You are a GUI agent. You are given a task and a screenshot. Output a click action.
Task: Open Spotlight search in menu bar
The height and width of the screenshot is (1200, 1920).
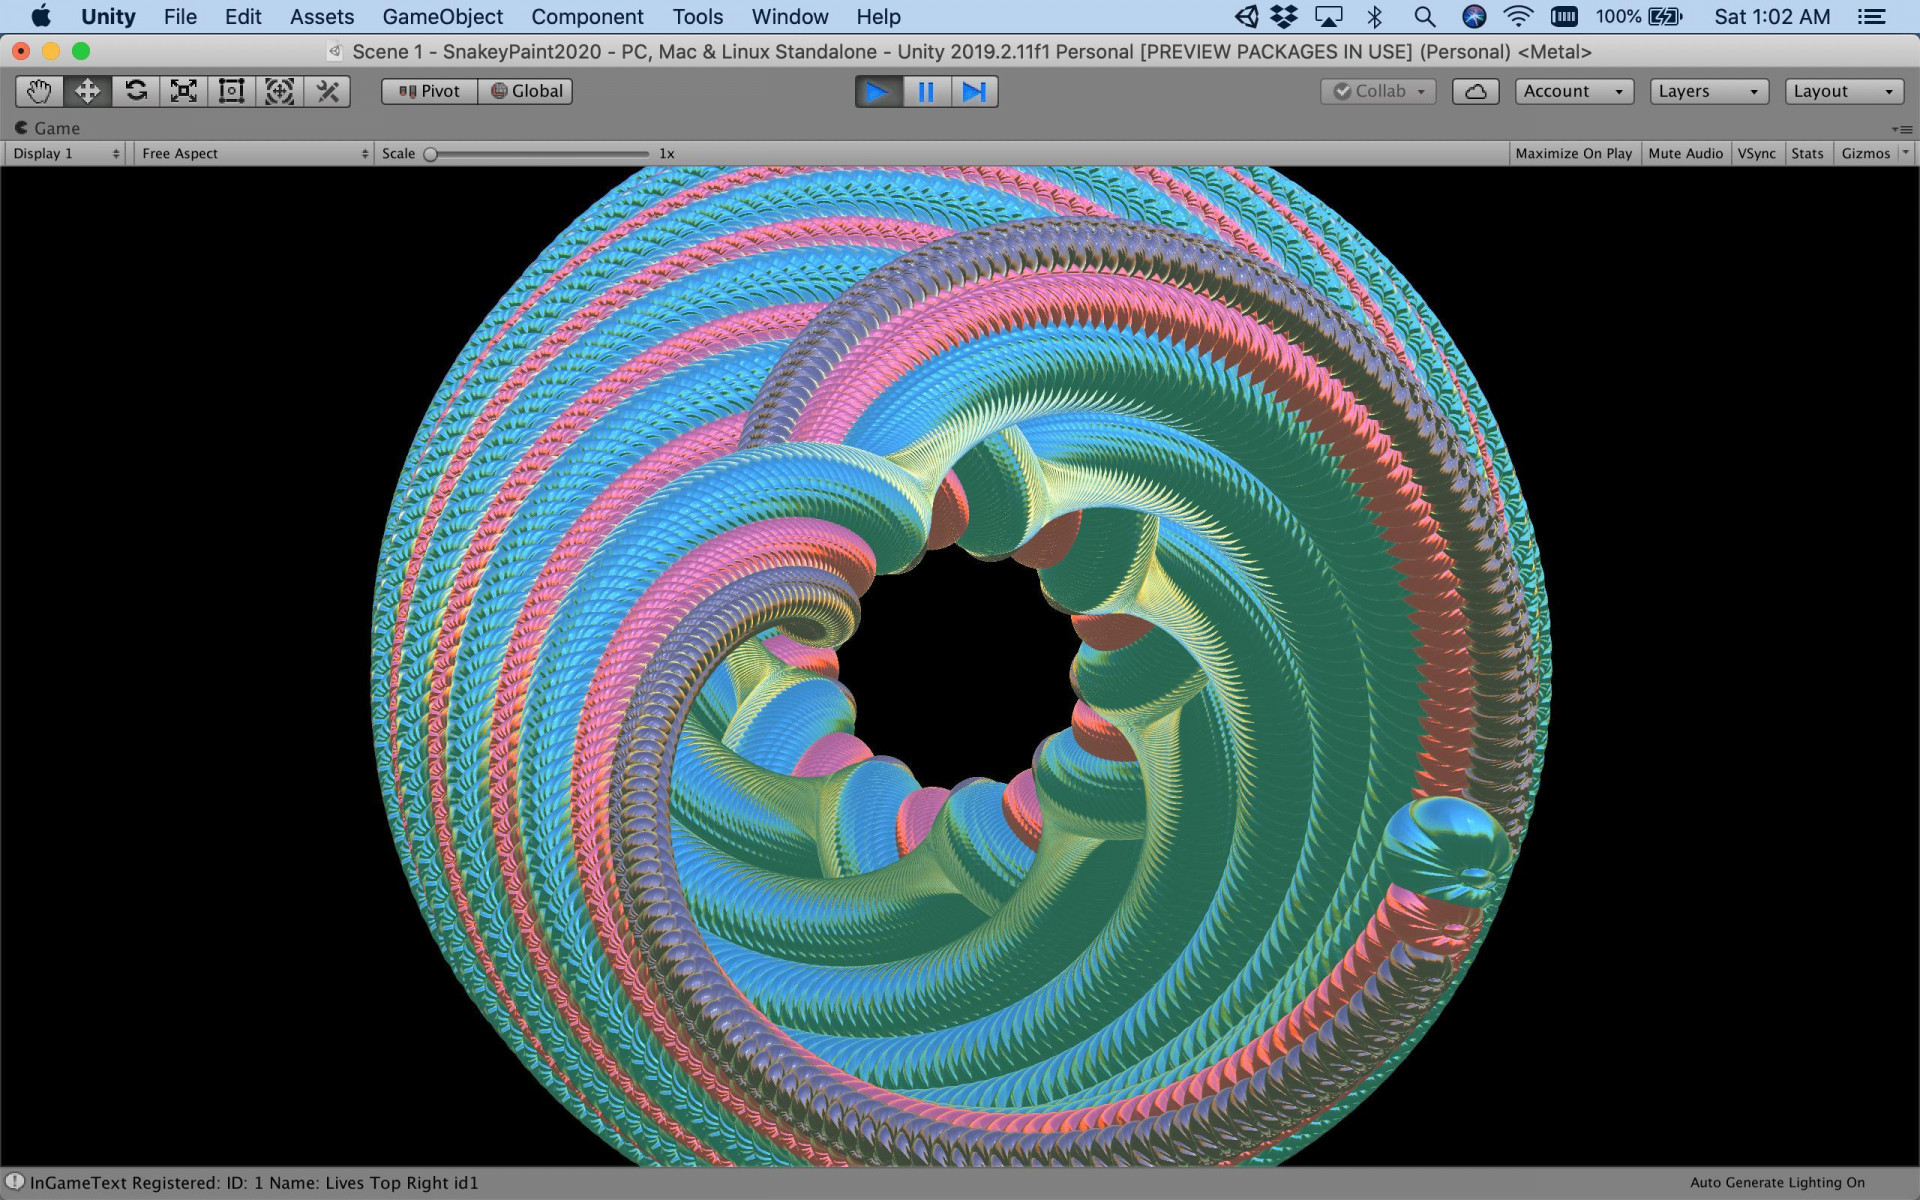point(1424,17)
